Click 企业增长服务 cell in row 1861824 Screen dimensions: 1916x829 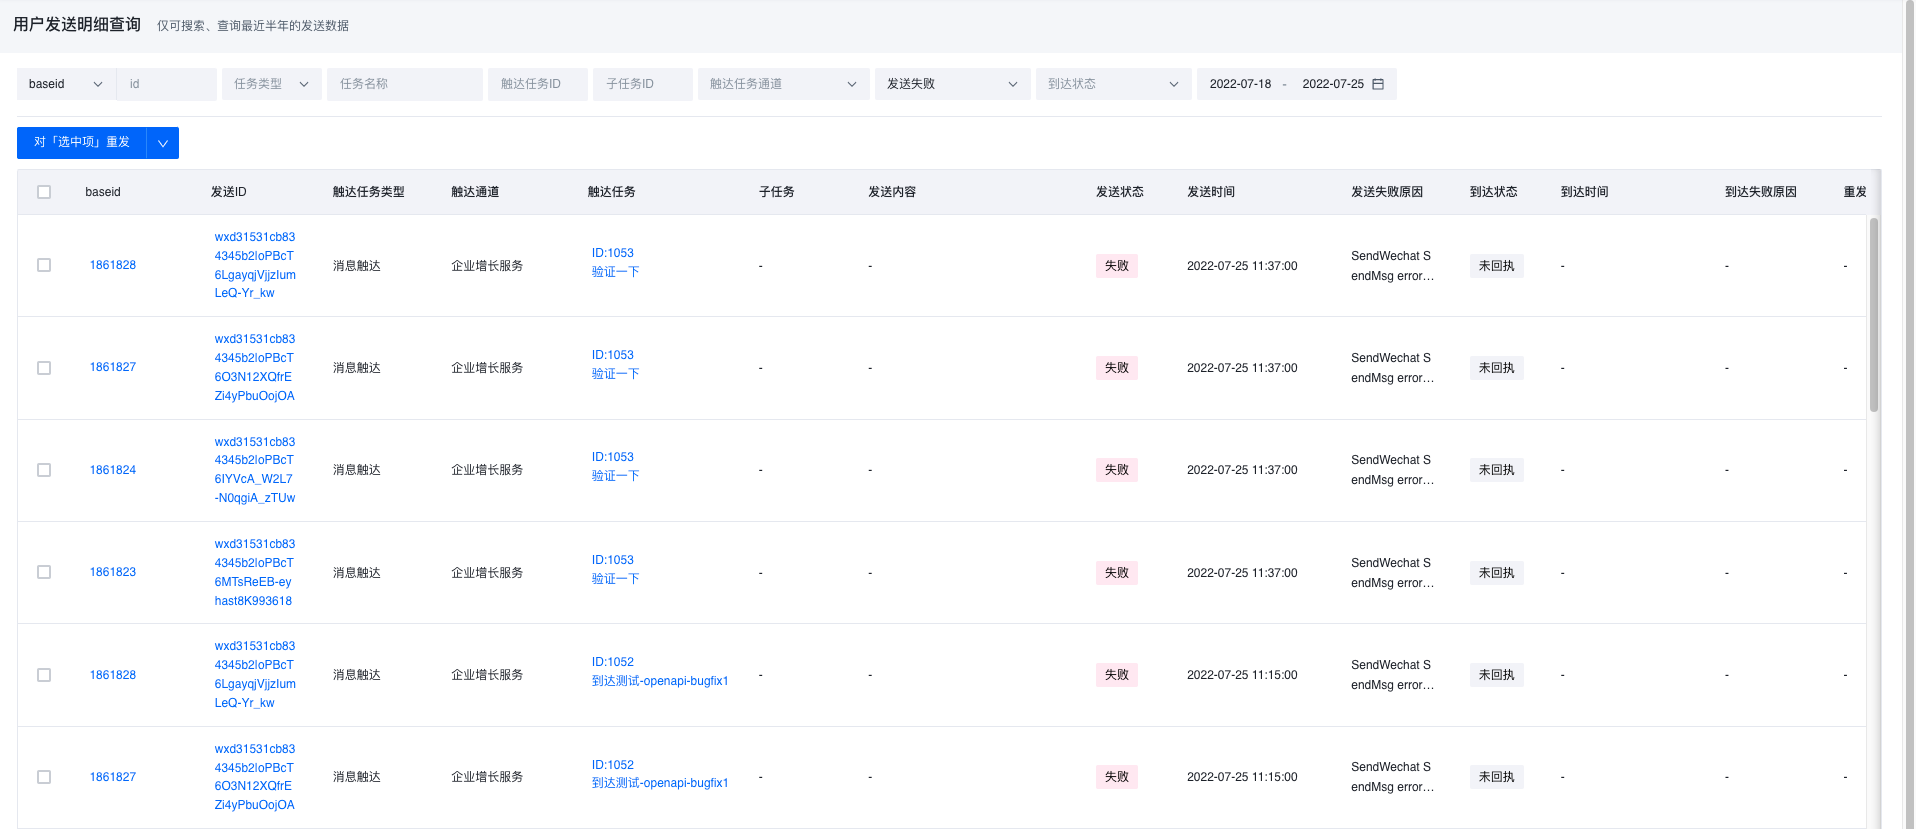487,470
